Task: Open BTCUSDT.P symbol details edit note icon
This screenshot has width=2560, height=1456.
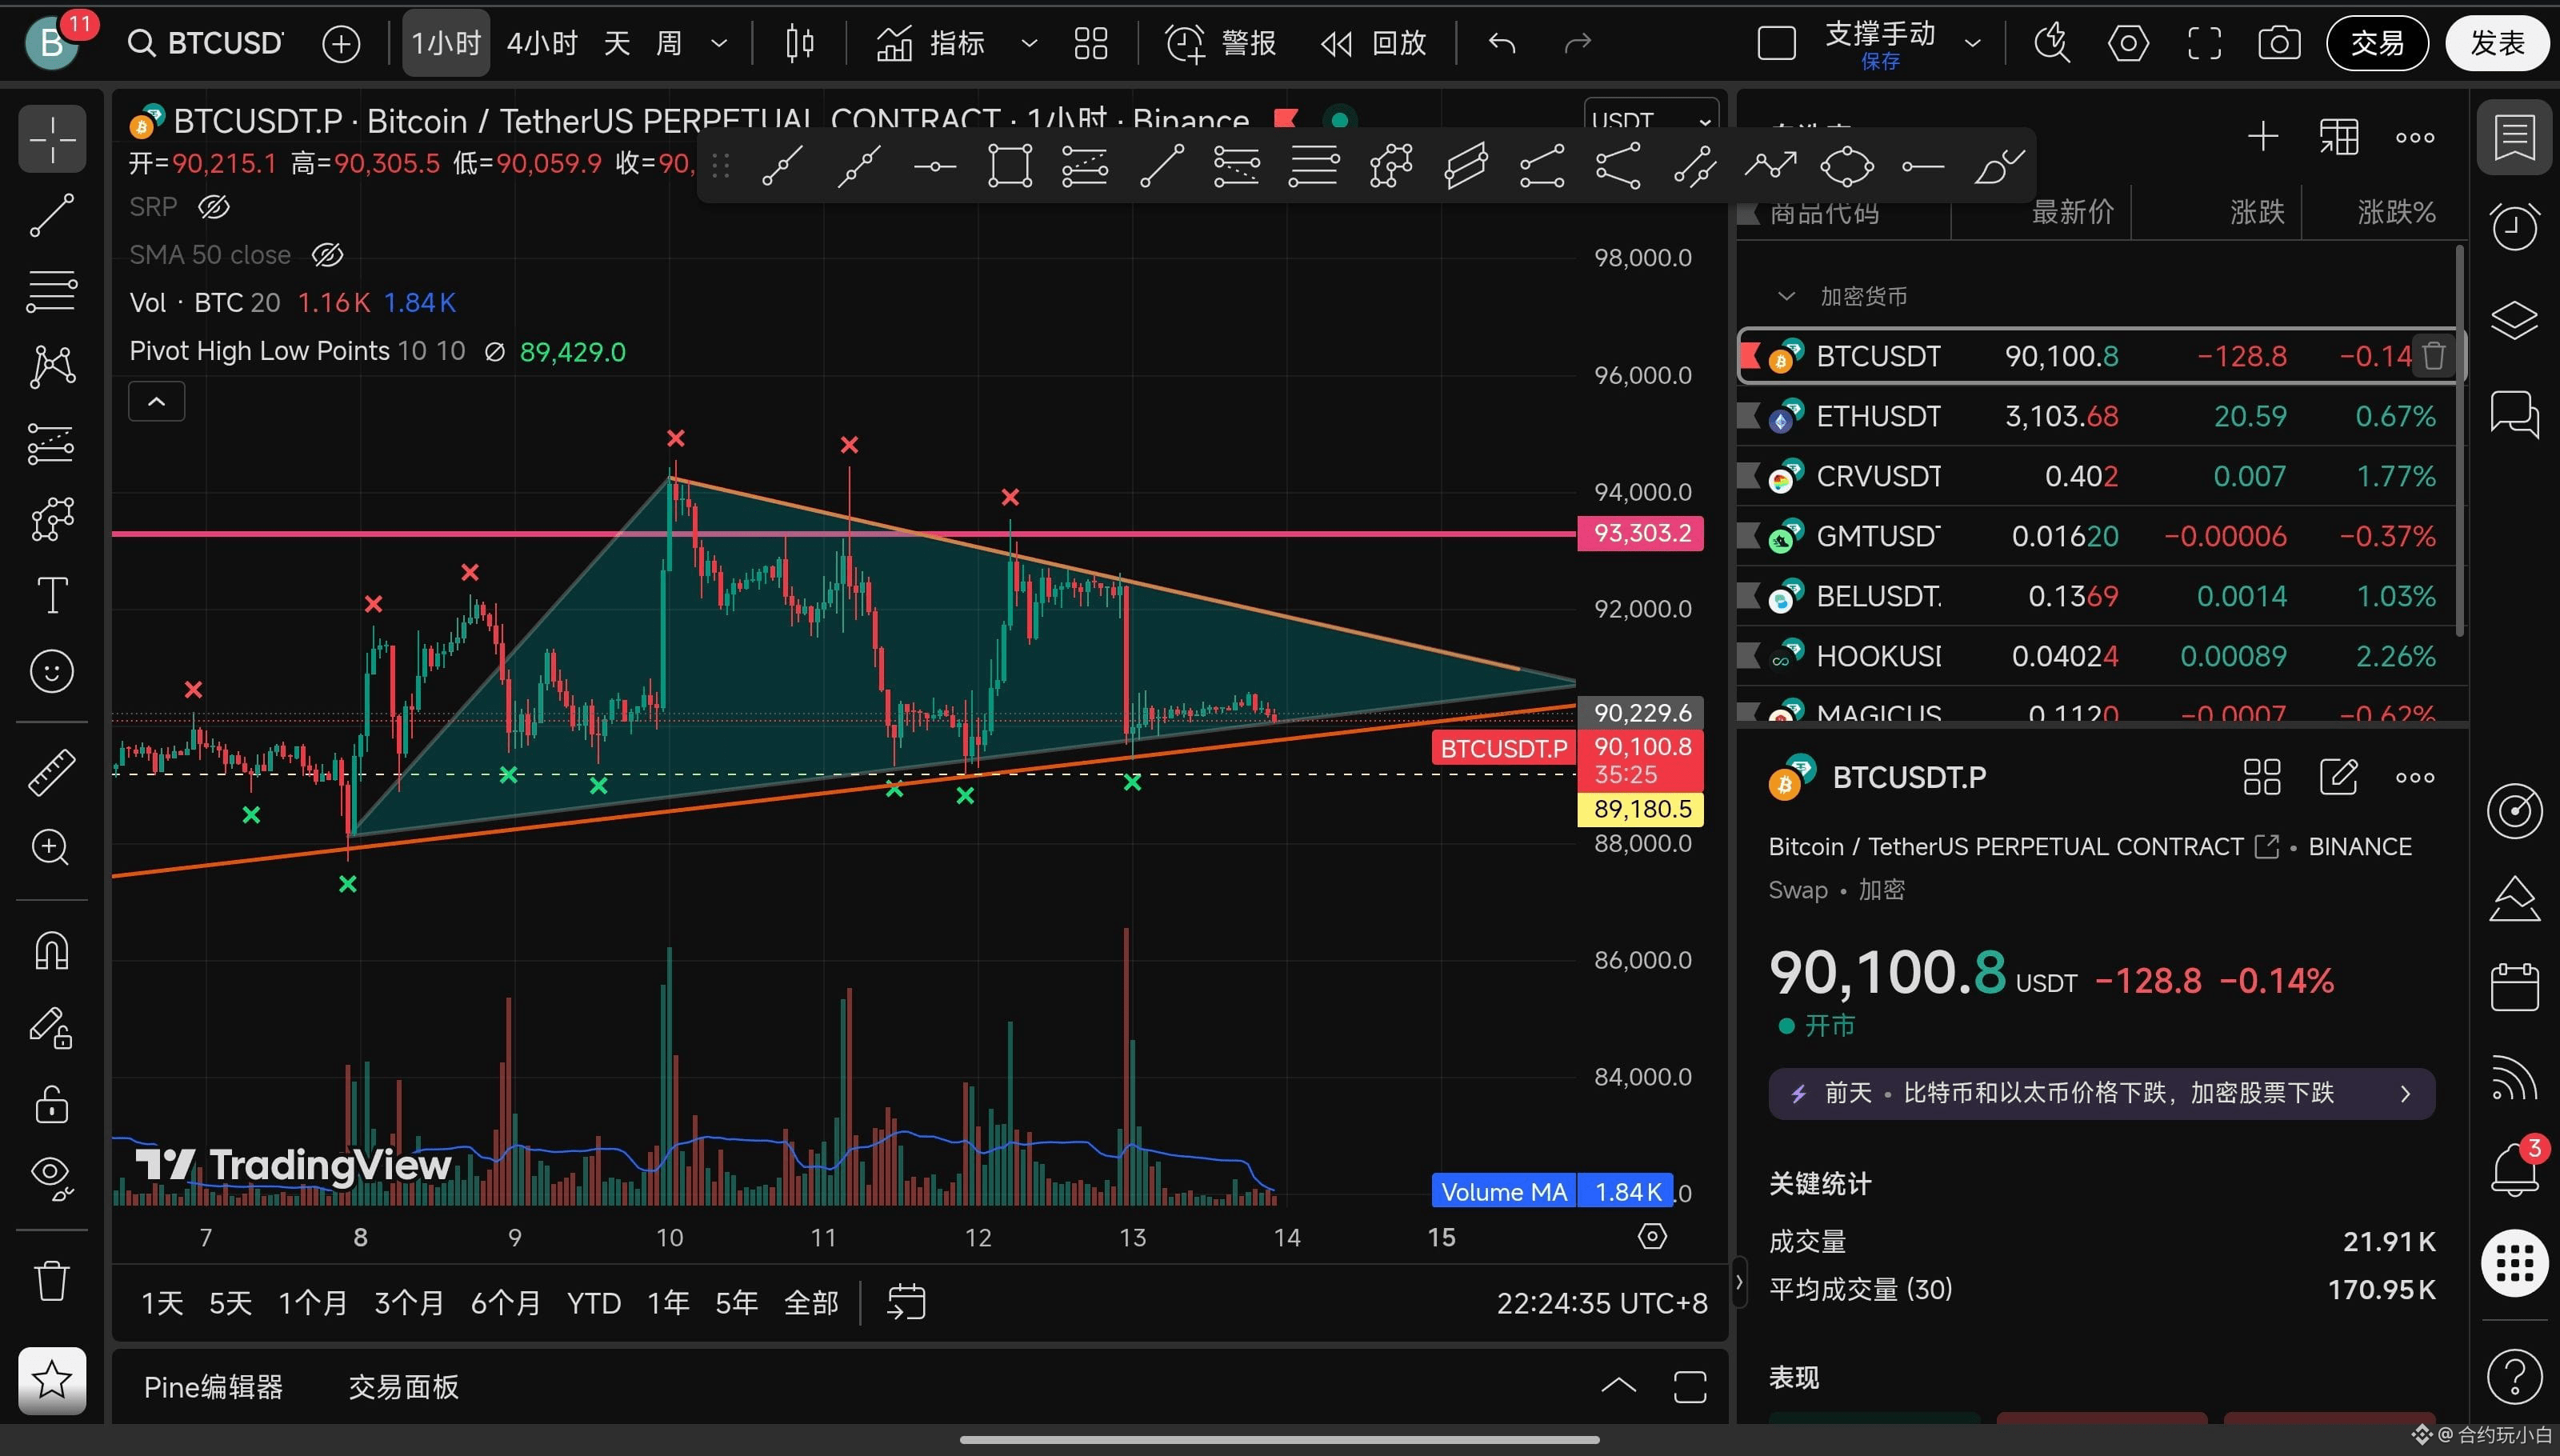Action: pos(2339,777)
